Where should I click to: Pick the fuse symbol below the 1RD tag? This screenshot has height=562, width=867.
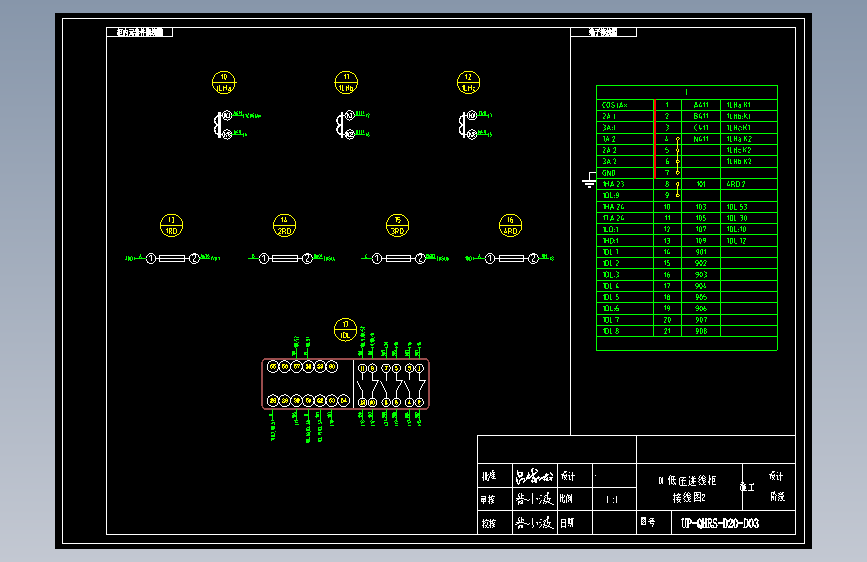pyautogui.click(x=172, y=258)
